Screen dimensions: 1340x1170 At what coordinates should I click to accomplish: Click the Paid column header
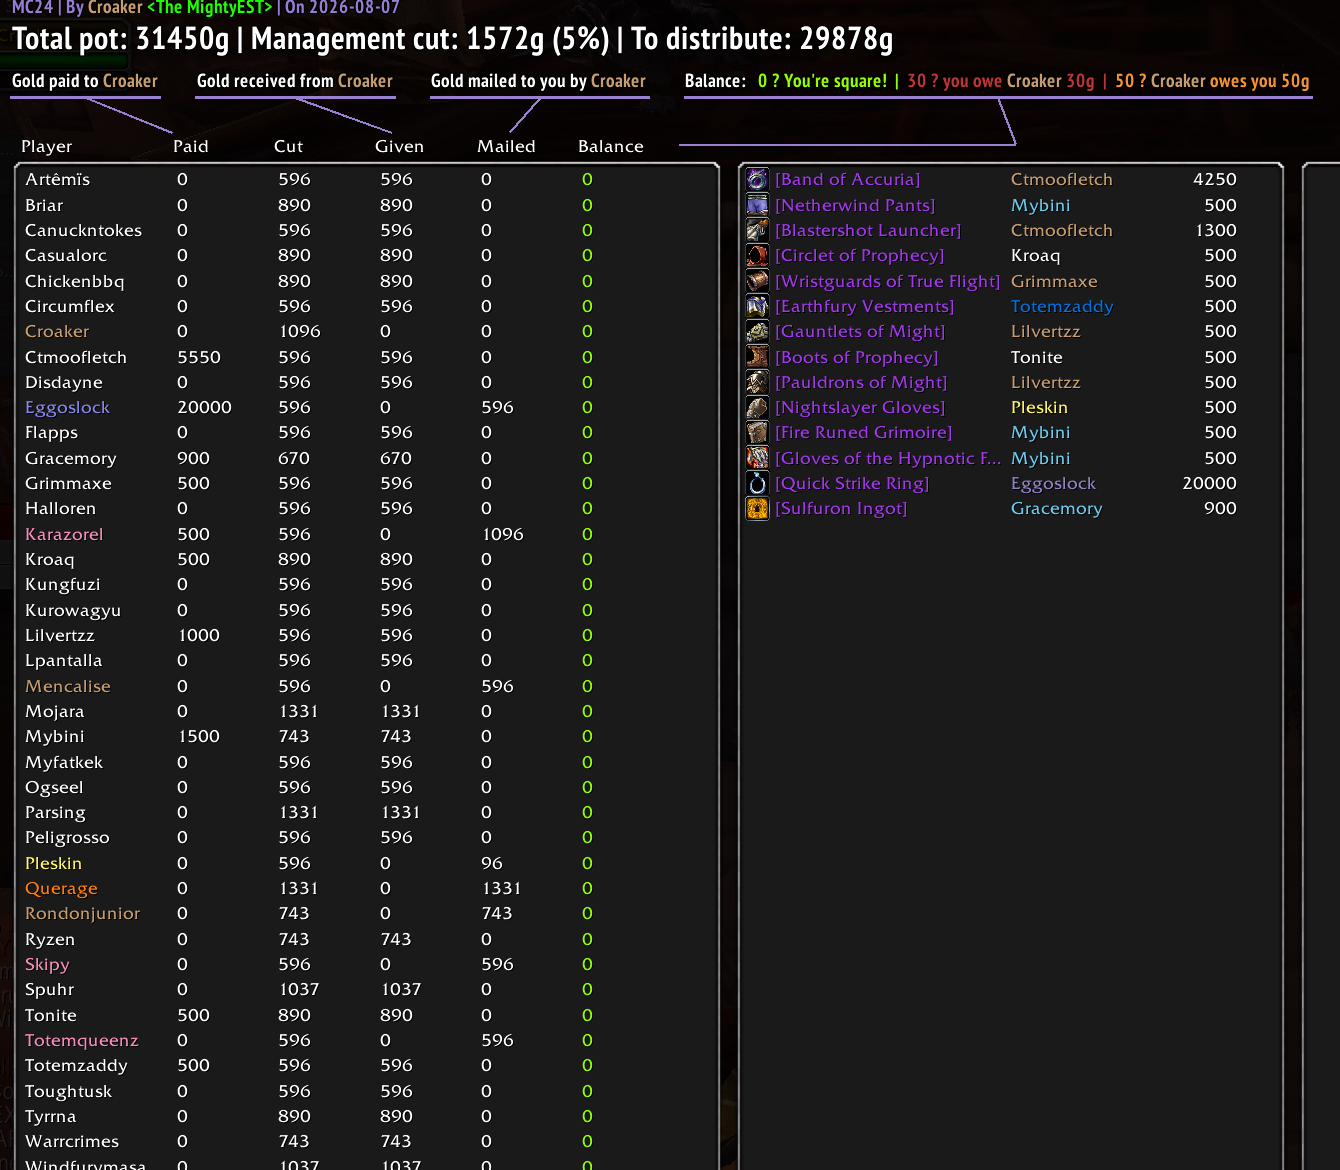click(191, 146)
